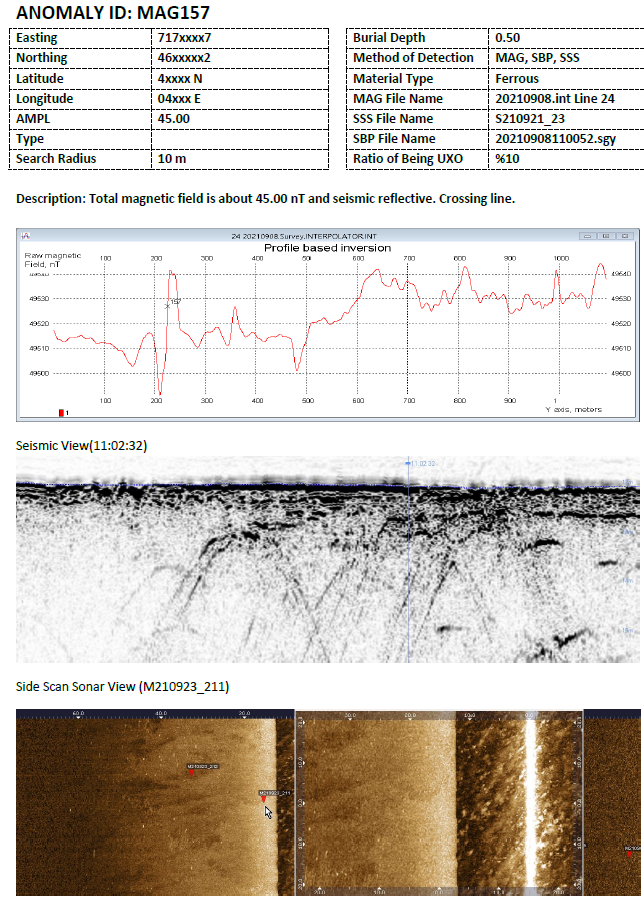Click the Material Type value Ferrous
The width and height of the screenshot is (644, 897).
517,78
